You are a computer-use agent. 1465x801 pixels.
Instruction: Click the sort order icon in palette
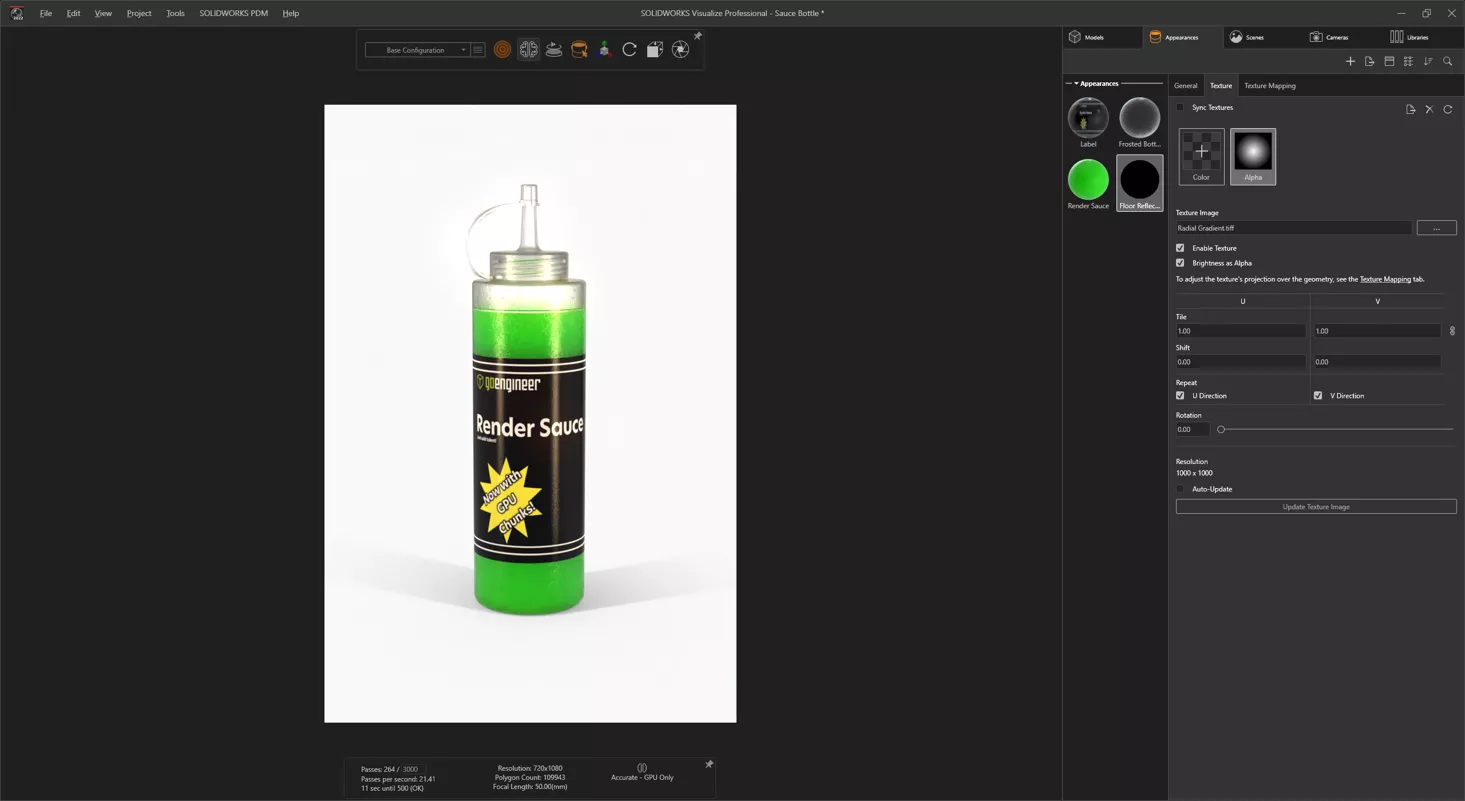click(x=1428, y=61)
